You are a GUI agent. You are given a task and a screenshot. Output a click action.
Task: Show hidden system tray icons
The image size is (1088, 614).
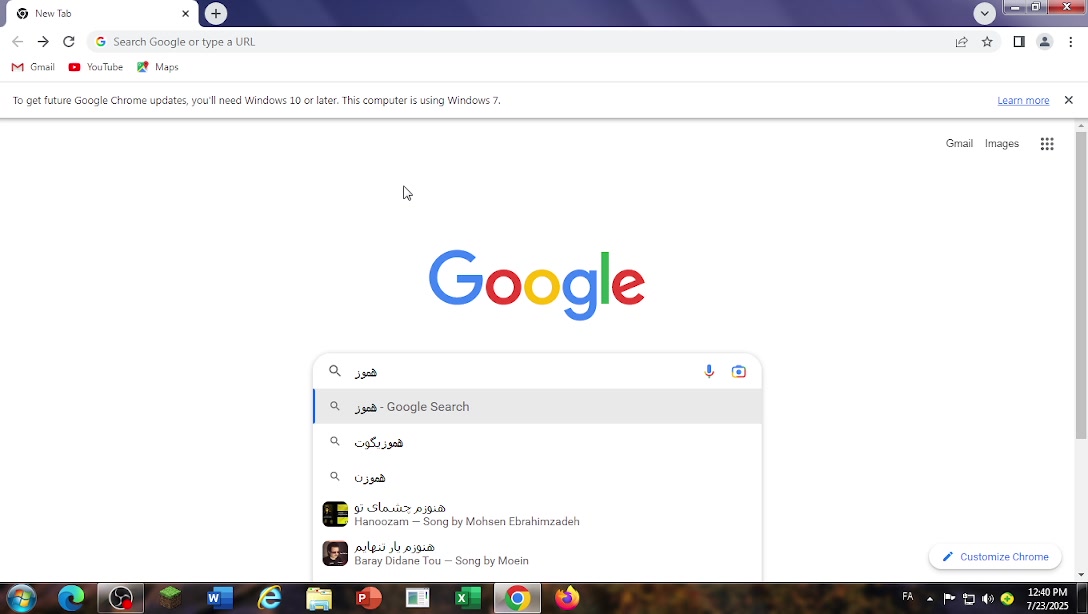click(x=930, y=599)
